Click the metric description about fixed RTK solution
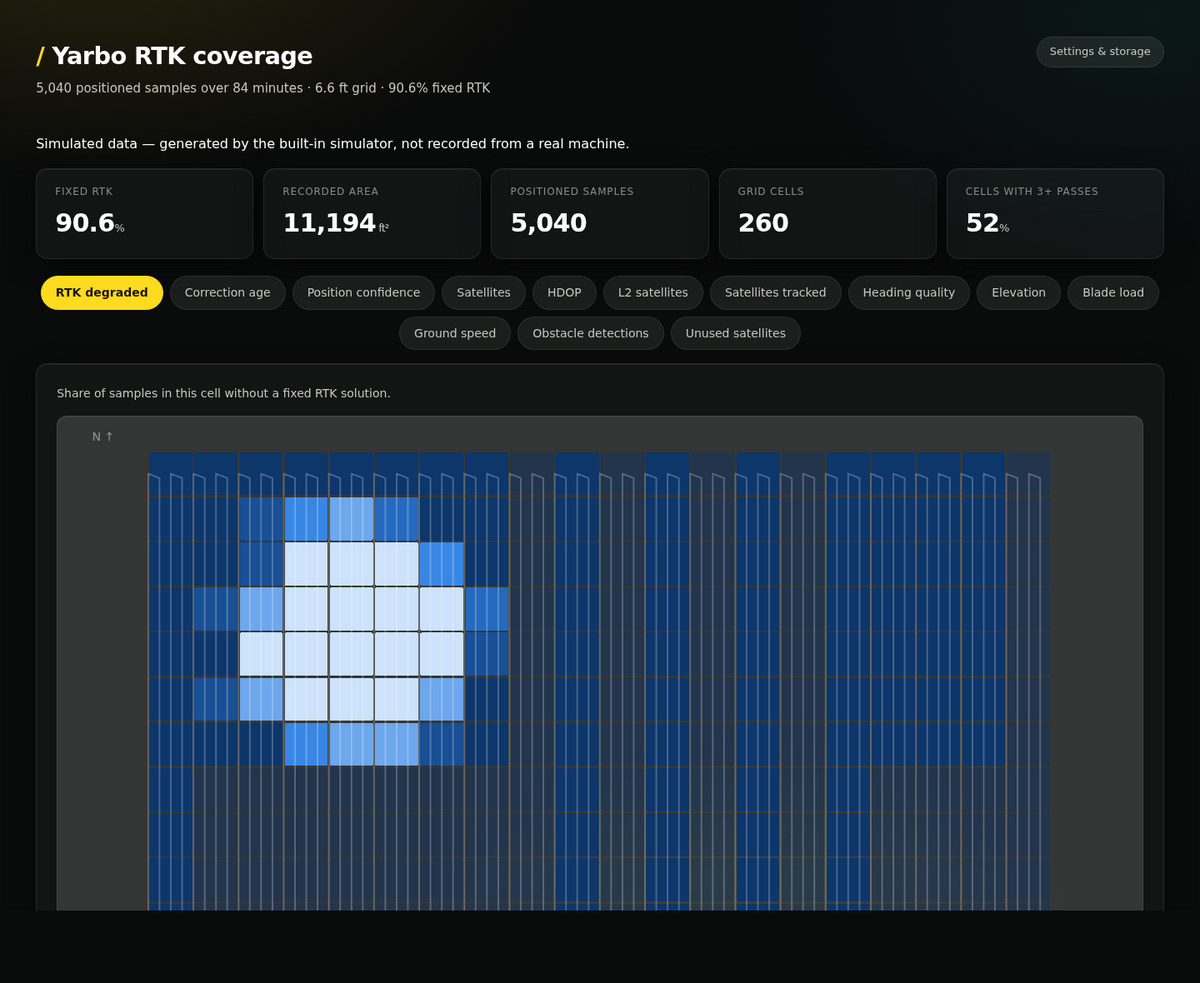Image resolution: width=1200 pixels, height=983 pixels. click(x=224, y=393)
